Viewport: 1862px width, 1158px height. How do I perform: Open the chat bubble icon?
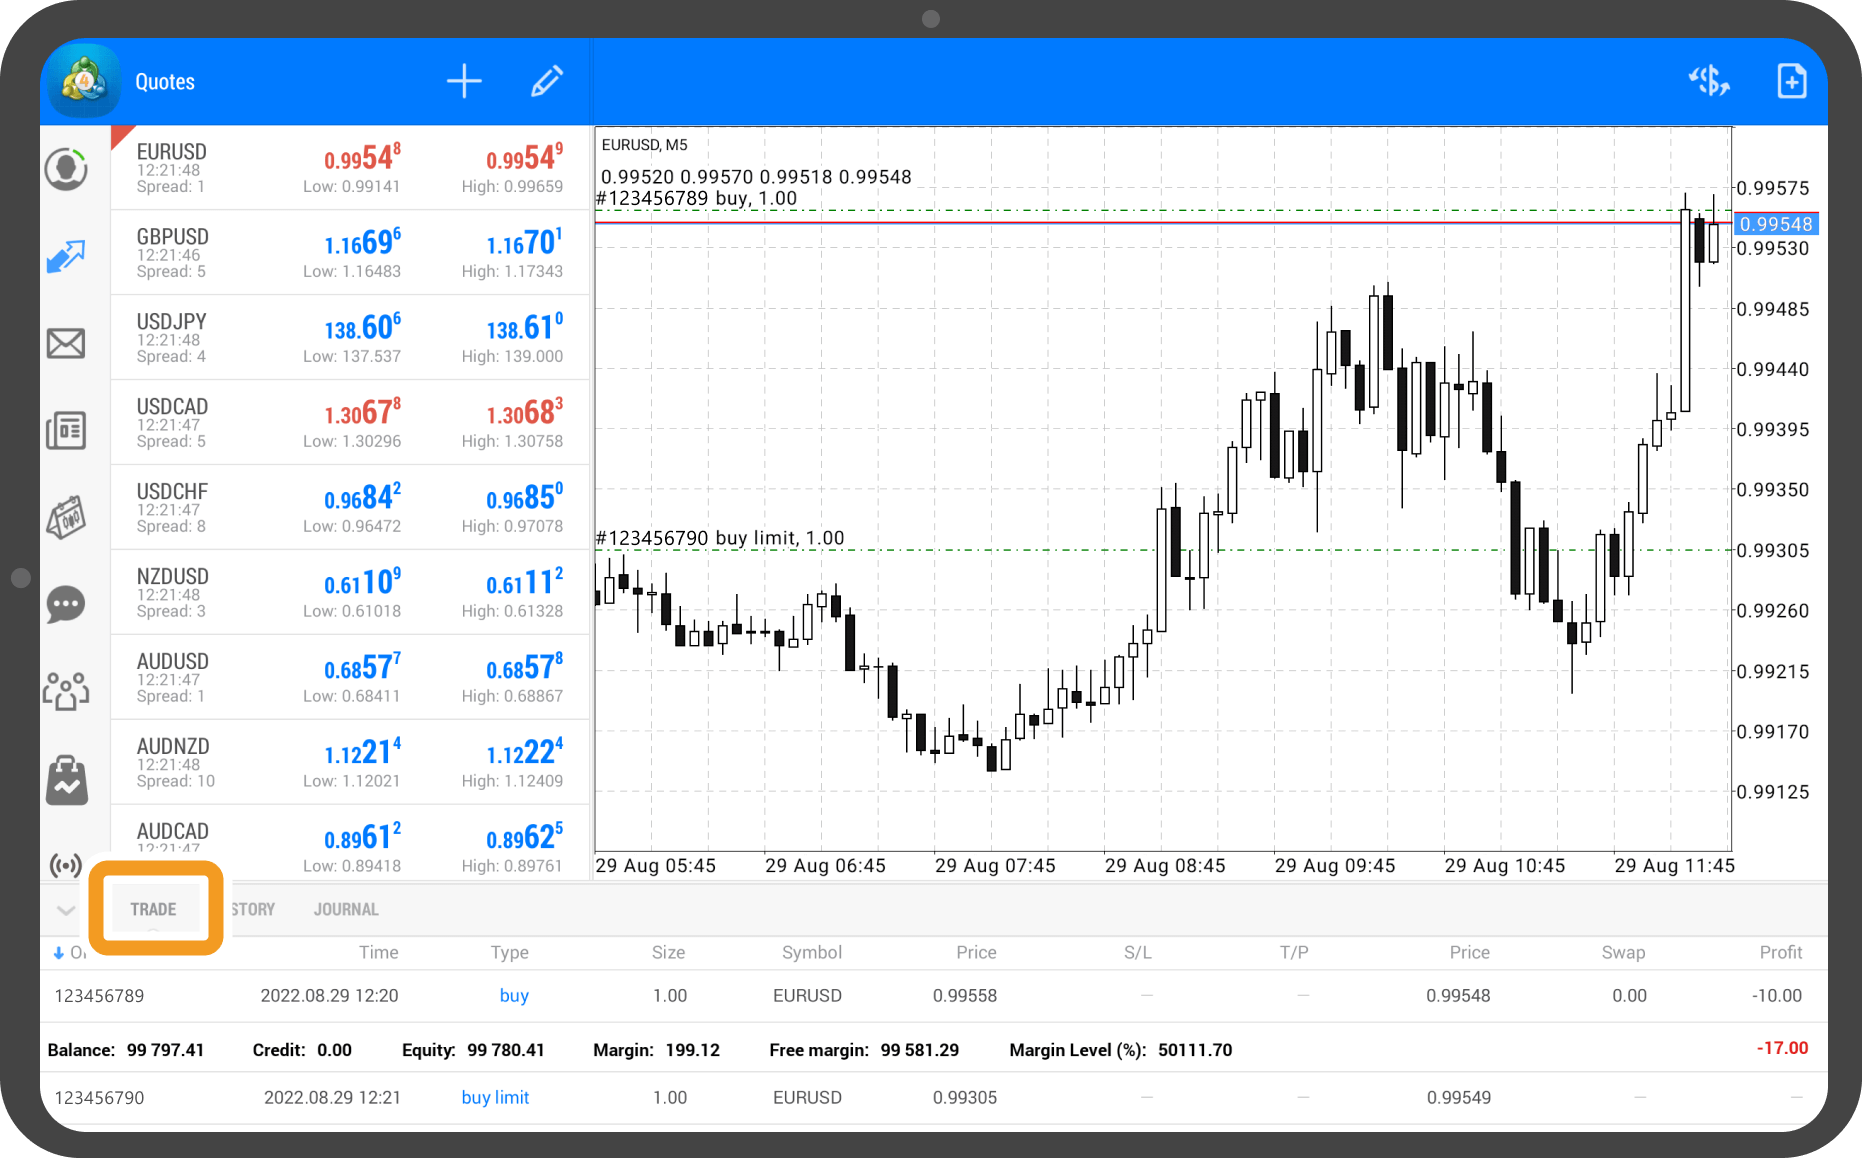pos(66,604)
